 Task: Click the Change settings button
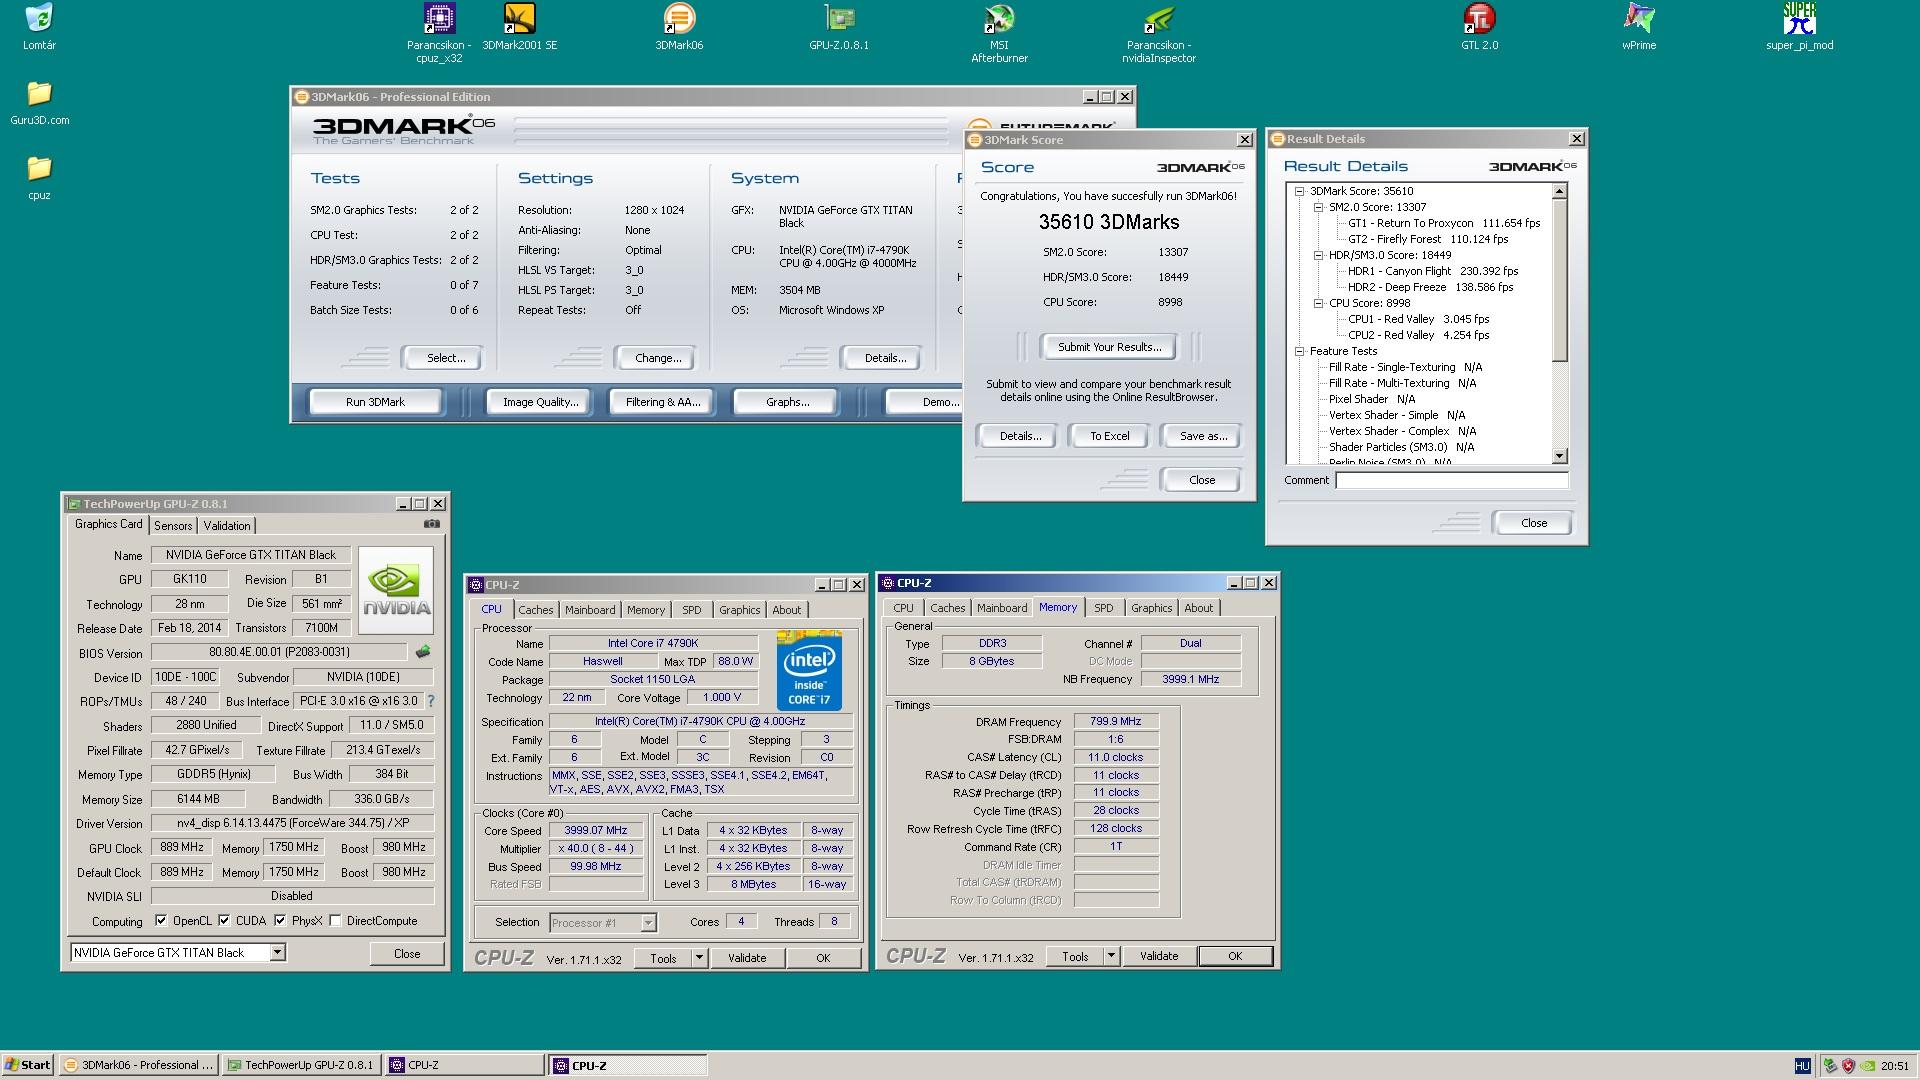coord(657,358)
